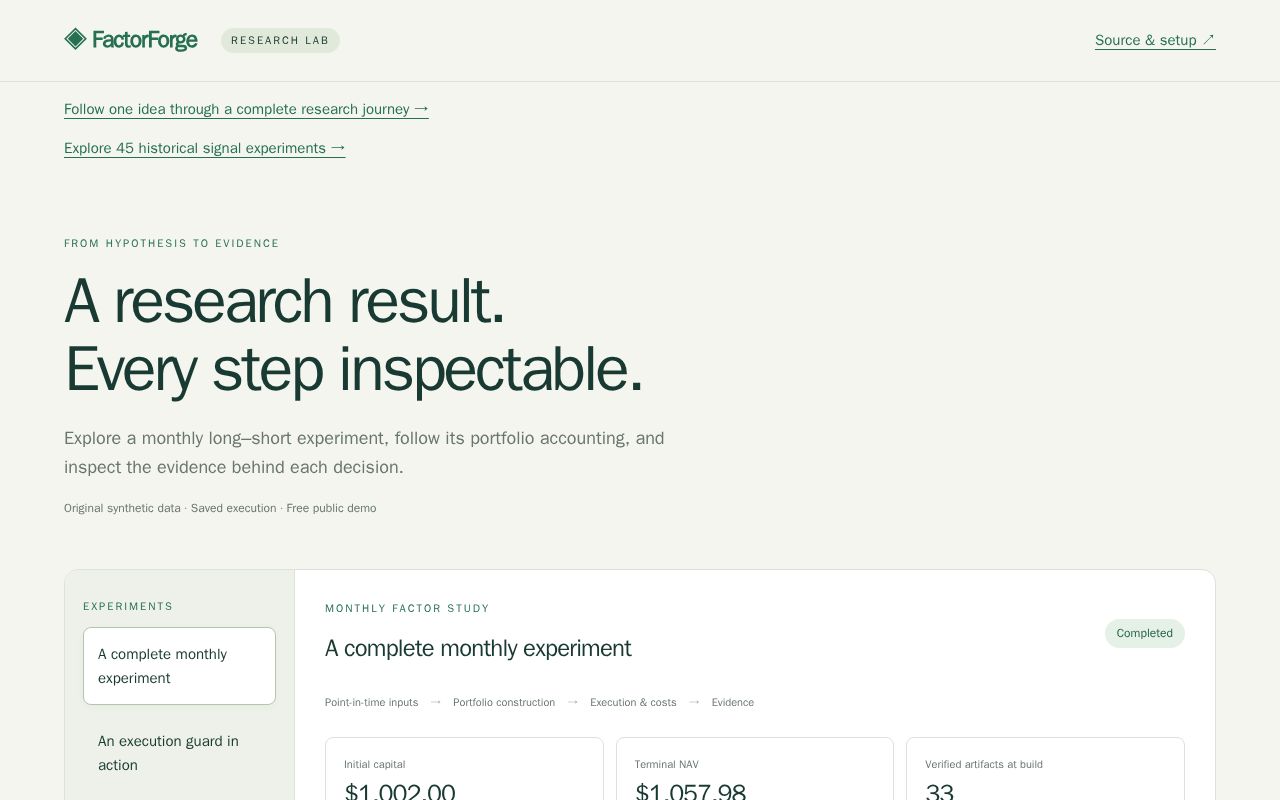Click the Terminal NAV metric card

[x=755, y=769]
